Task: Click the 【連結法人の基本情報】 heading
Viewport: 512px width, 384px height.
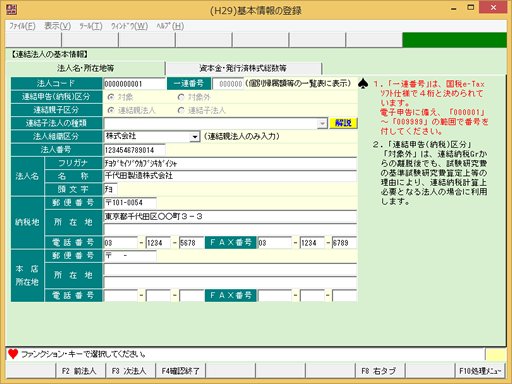Action: (50, 54)
